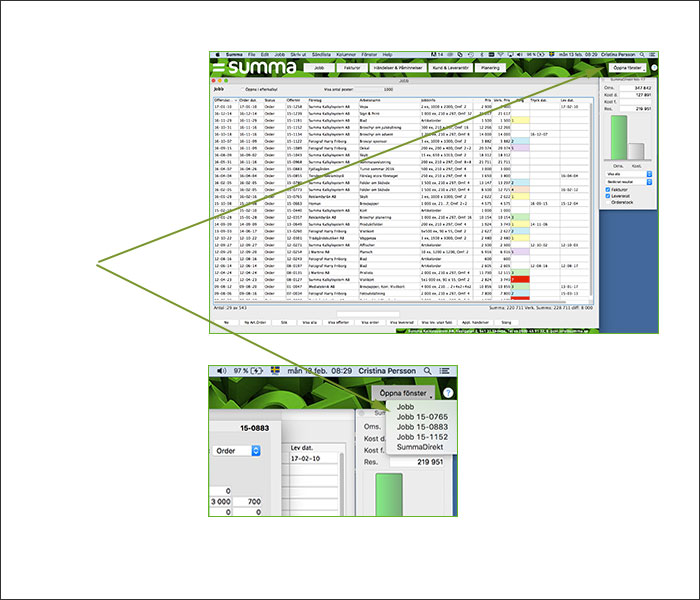Click the Swedish flag input icon in enlarged view
700x600 pixels.
coord(275,371)
